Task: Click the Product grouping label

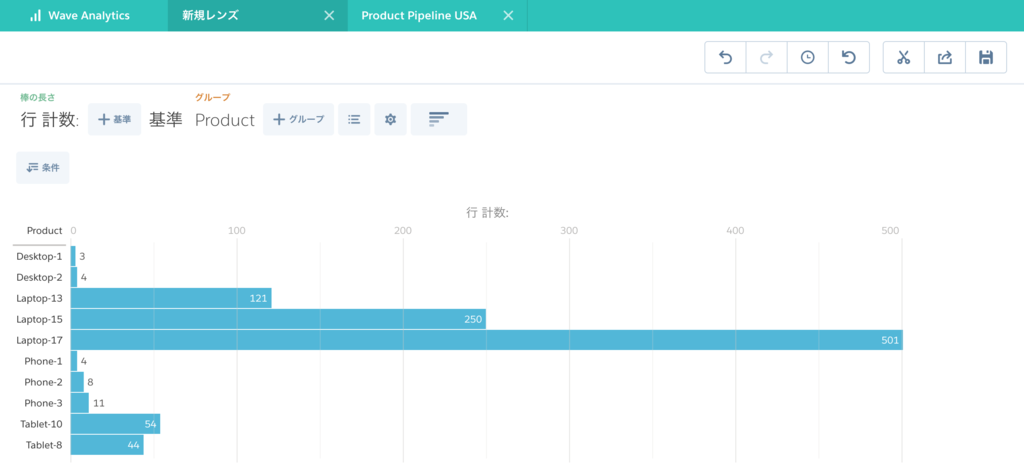Action: pyautogui.click(x=225, y=120)
